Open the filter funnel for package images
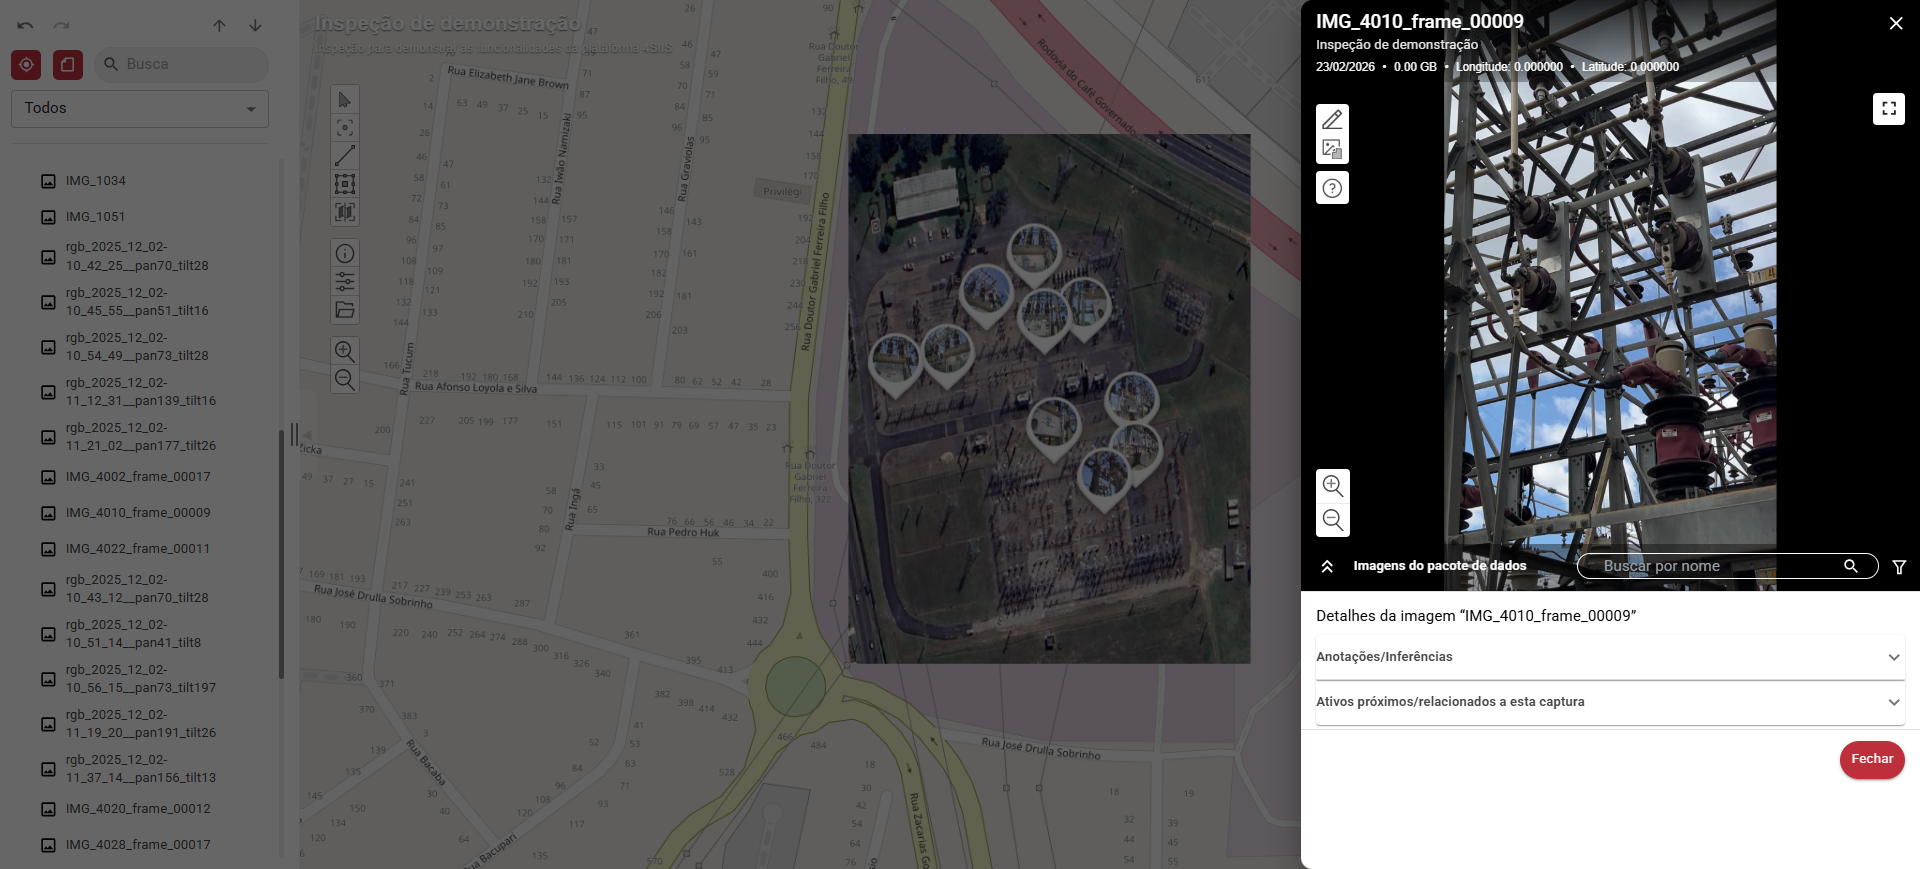Viewport: 1920px width, 869px height. coord(1899,567)
